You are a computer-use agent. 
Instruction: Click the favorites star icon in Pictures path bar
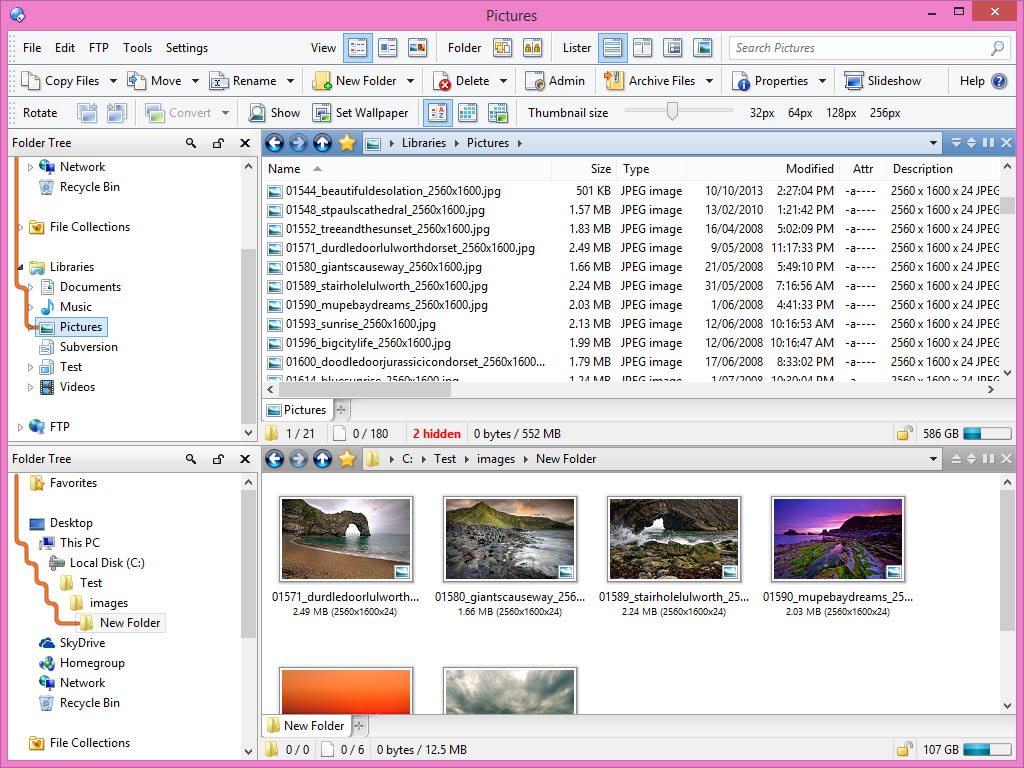coord(347,143)
